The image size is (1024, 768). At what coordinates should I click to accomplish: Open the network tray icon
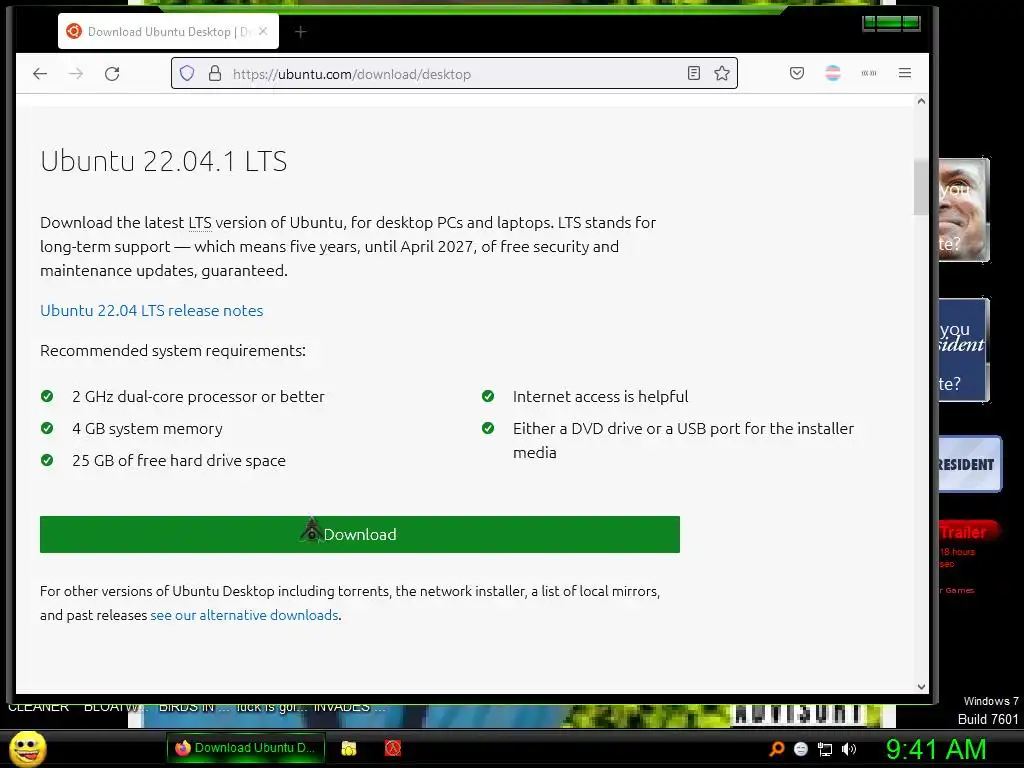pyautogui.click(x=825, y=750)
